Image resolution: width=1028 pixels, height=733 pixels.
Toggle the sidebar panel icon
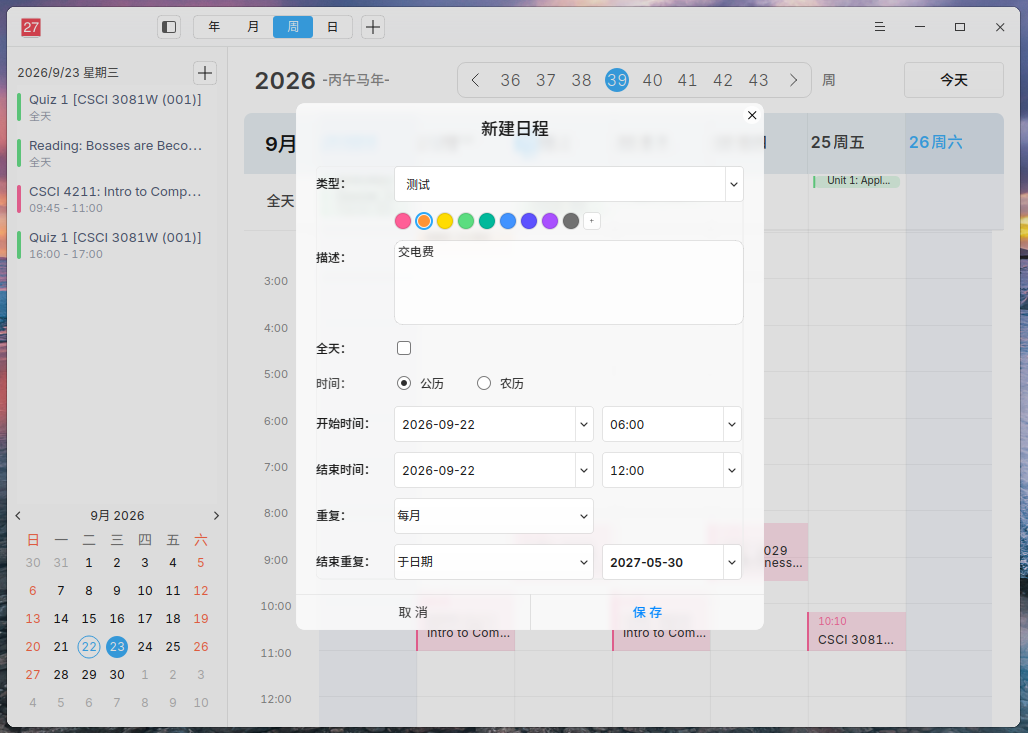(x=169, y=27)
